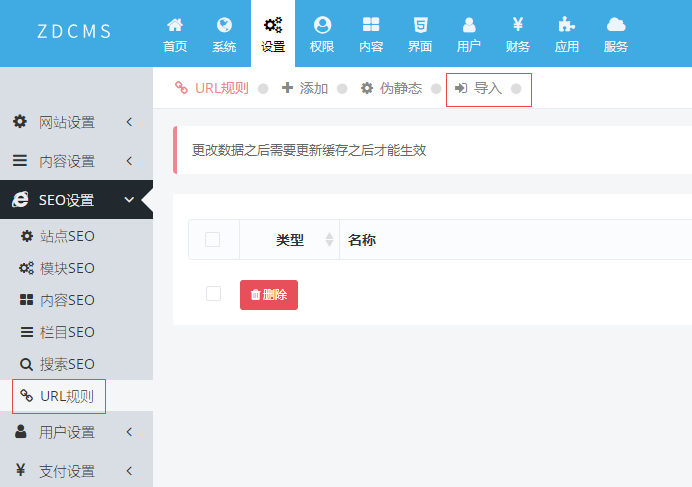The image size is (692, 487).
Task: Click the yen icon above 财务
Action: 518,25
